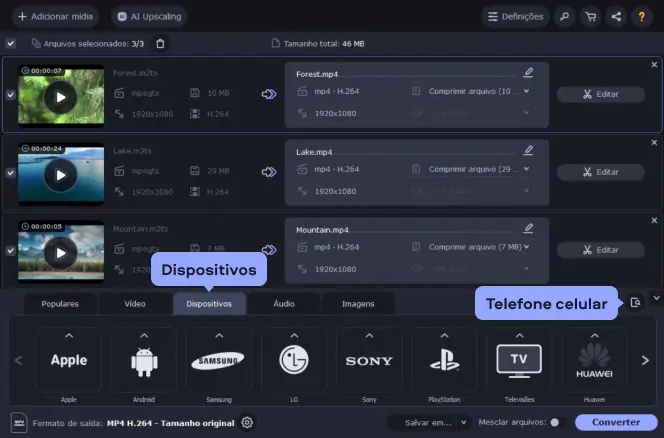Expand the Apple preset chevron
This screenshot has height=438, width=664.
point(69,335)
